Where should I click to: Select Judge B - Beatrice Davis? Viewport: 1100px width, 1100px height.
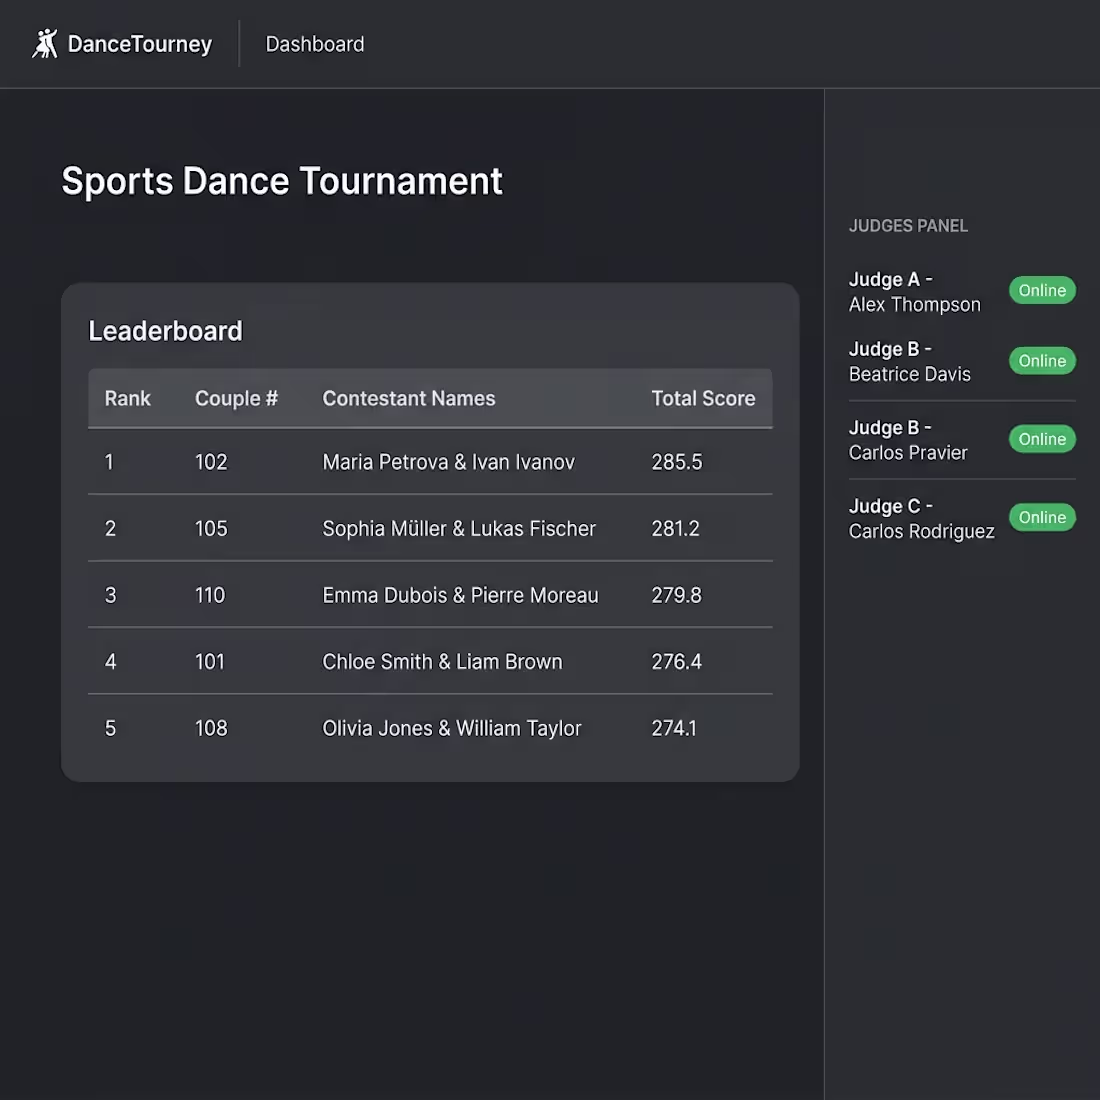(x=910, y=361)
